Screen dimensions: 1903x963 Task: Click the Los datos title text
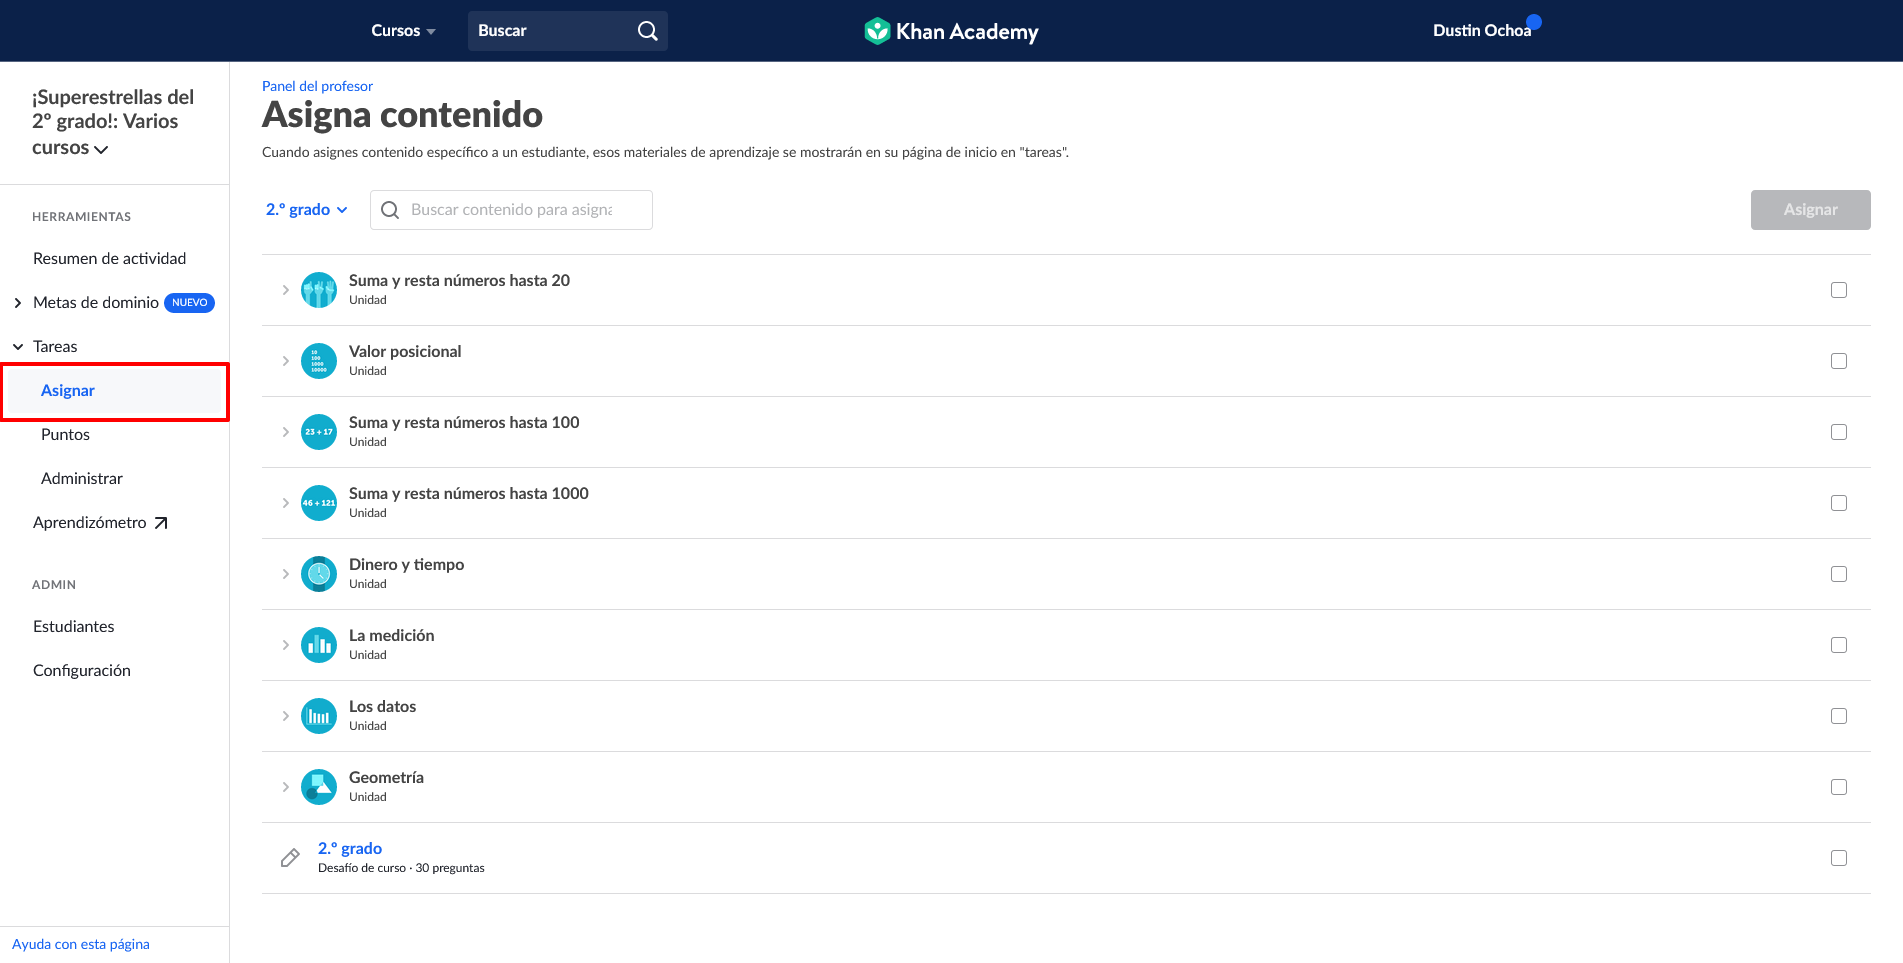point(382,707)
